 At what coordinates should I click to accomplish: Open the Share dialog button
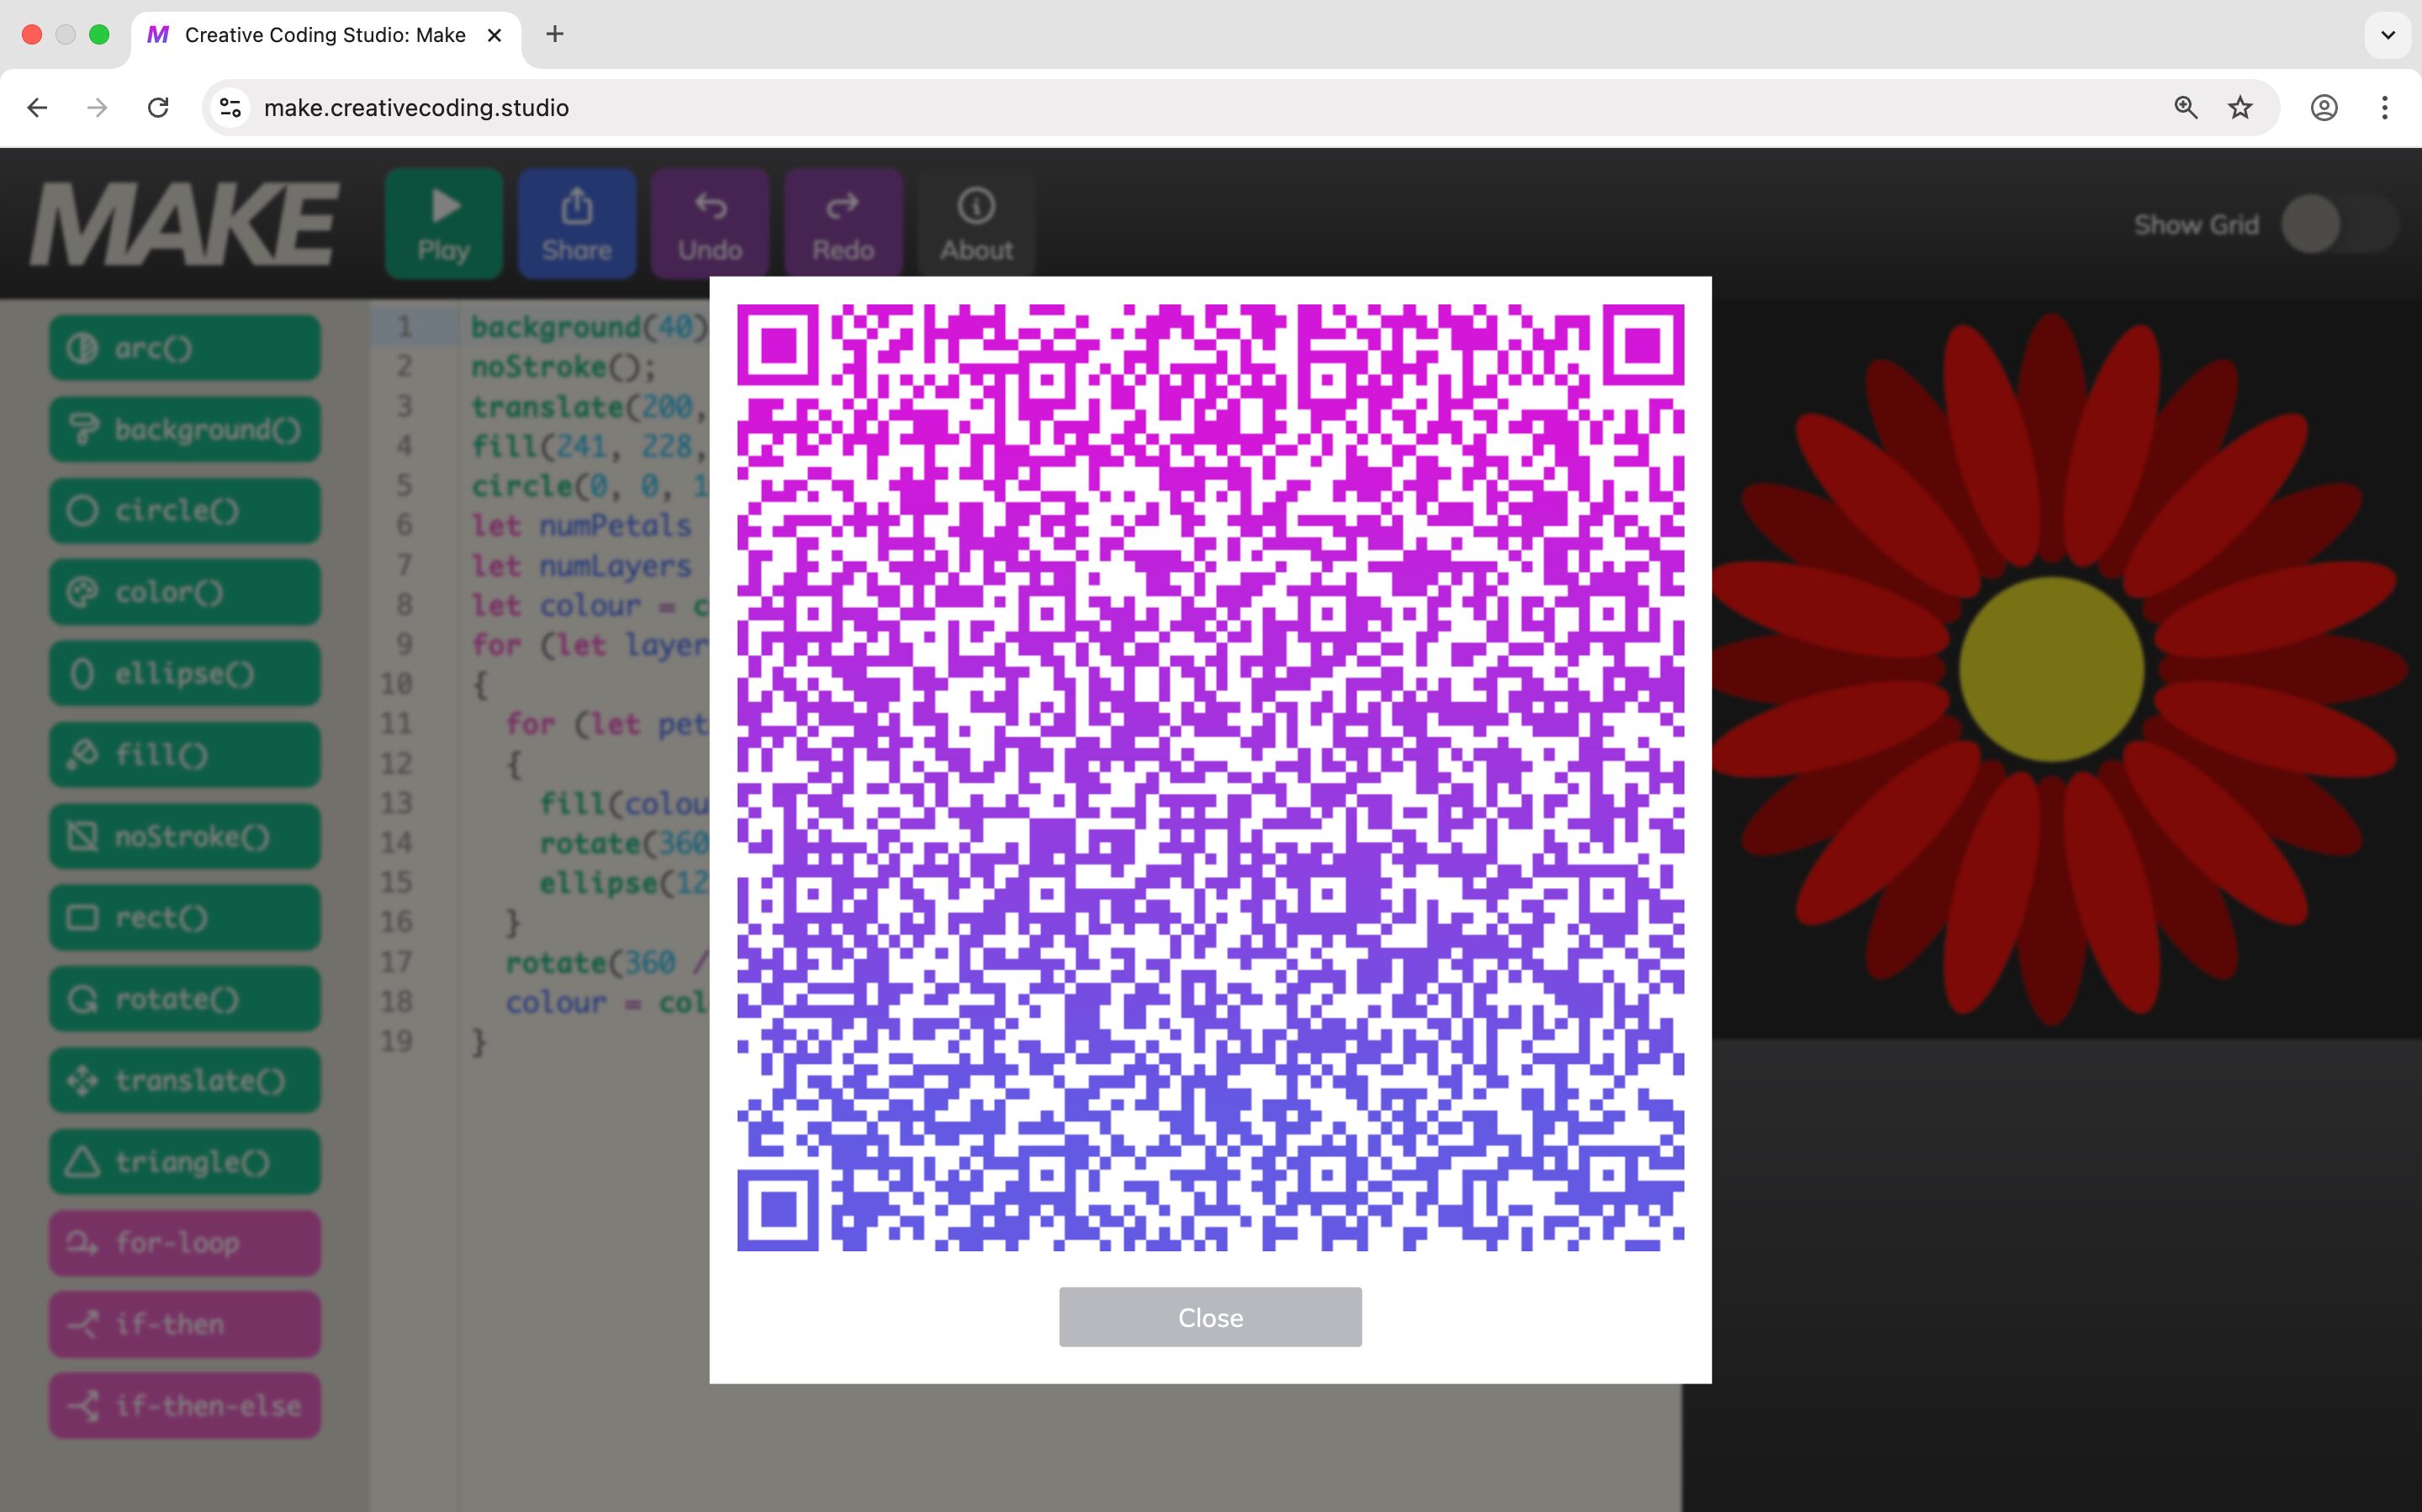point(577,224)
